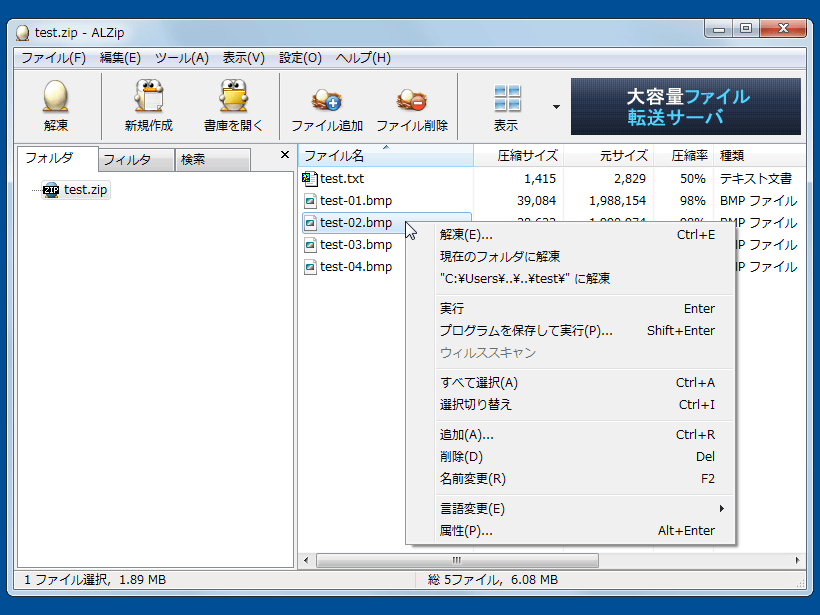This screenshot has height=615, width=820.
Task: Click the test-03.bmp file icon
Action: click(x=310, y=245)
